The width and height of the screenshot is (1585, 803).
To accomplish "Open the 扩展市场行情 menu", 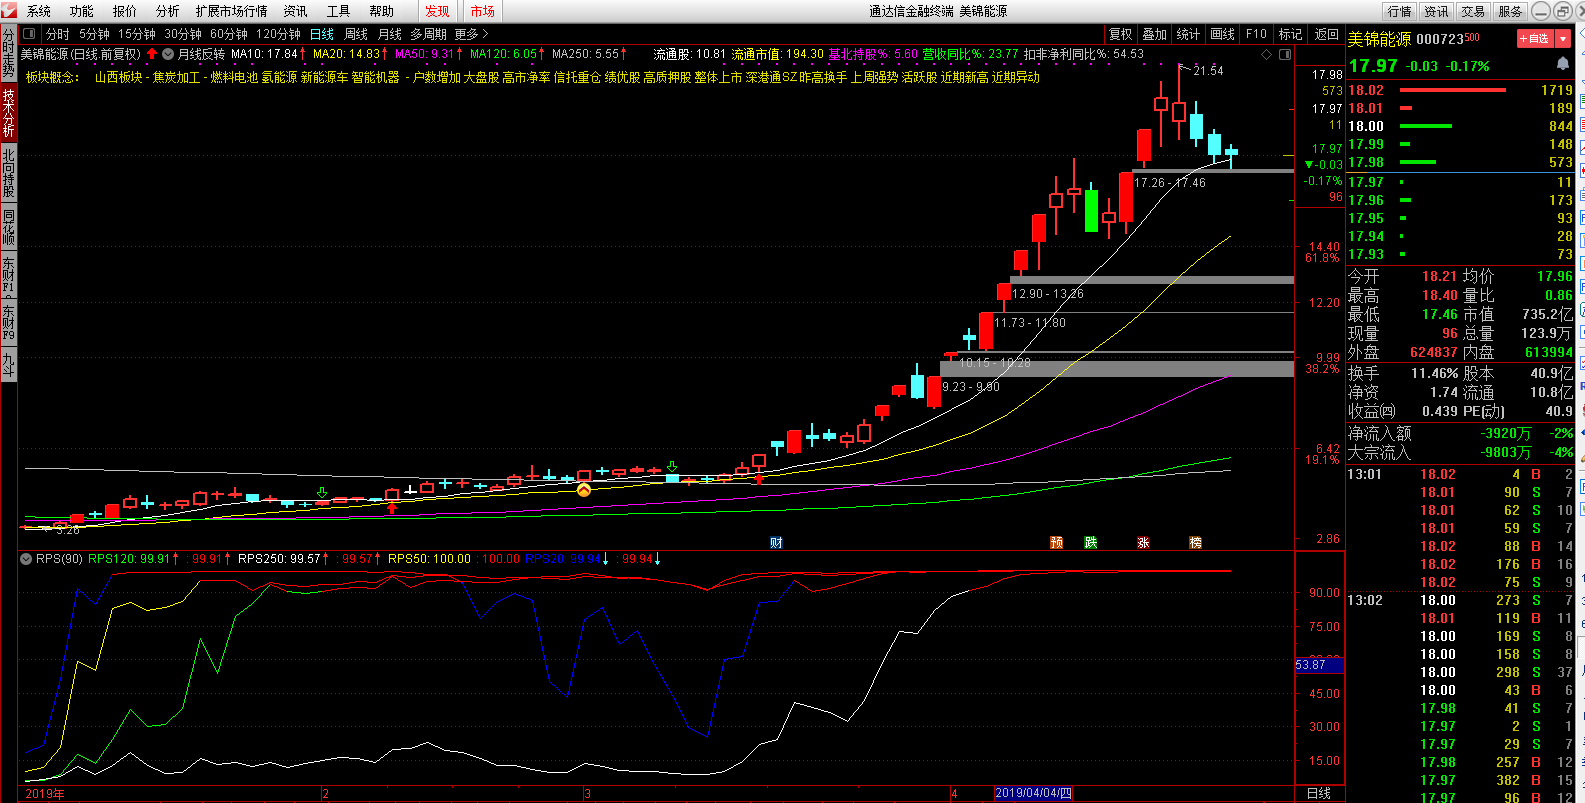I will tap(232, 11).
